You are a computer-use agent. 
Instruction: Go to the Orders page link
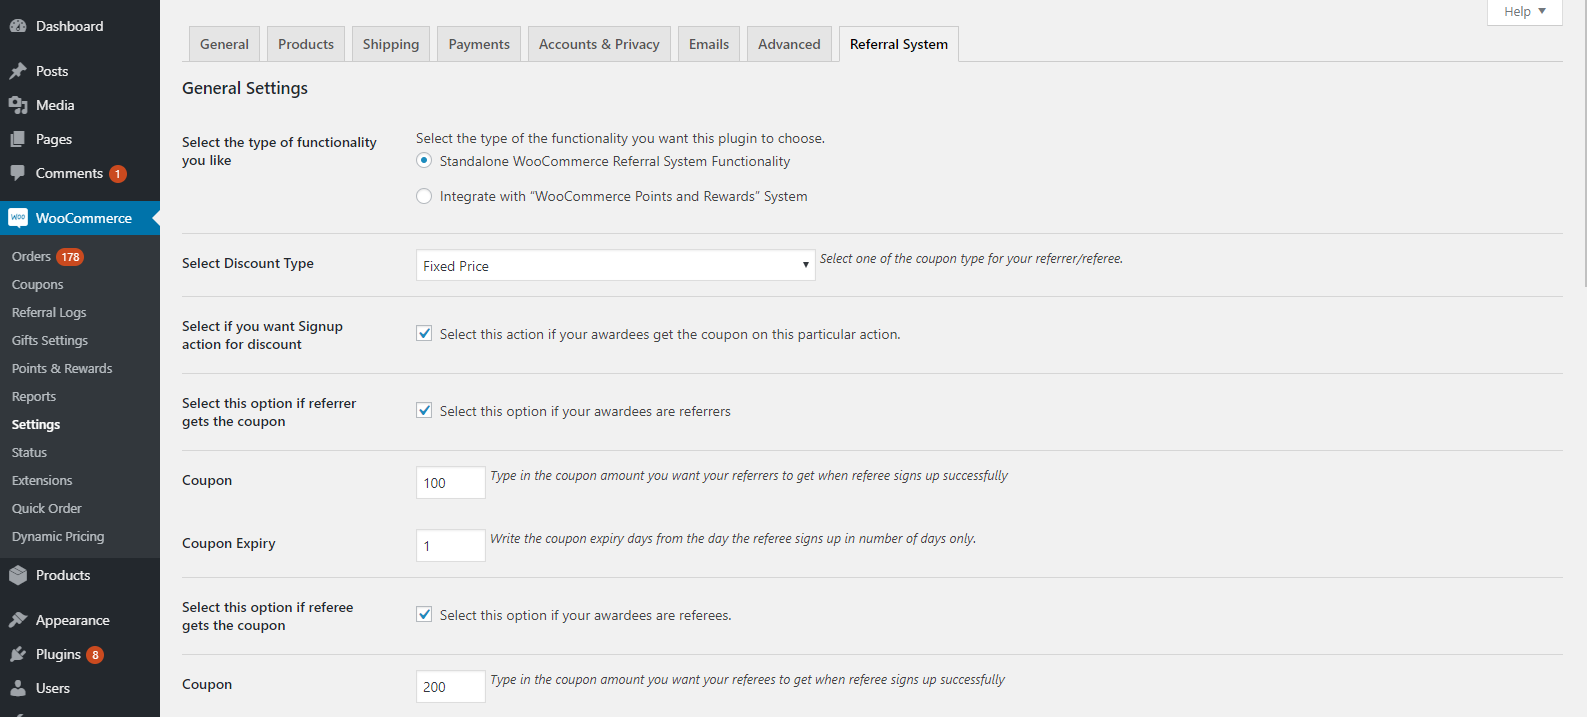click(31, 256)
